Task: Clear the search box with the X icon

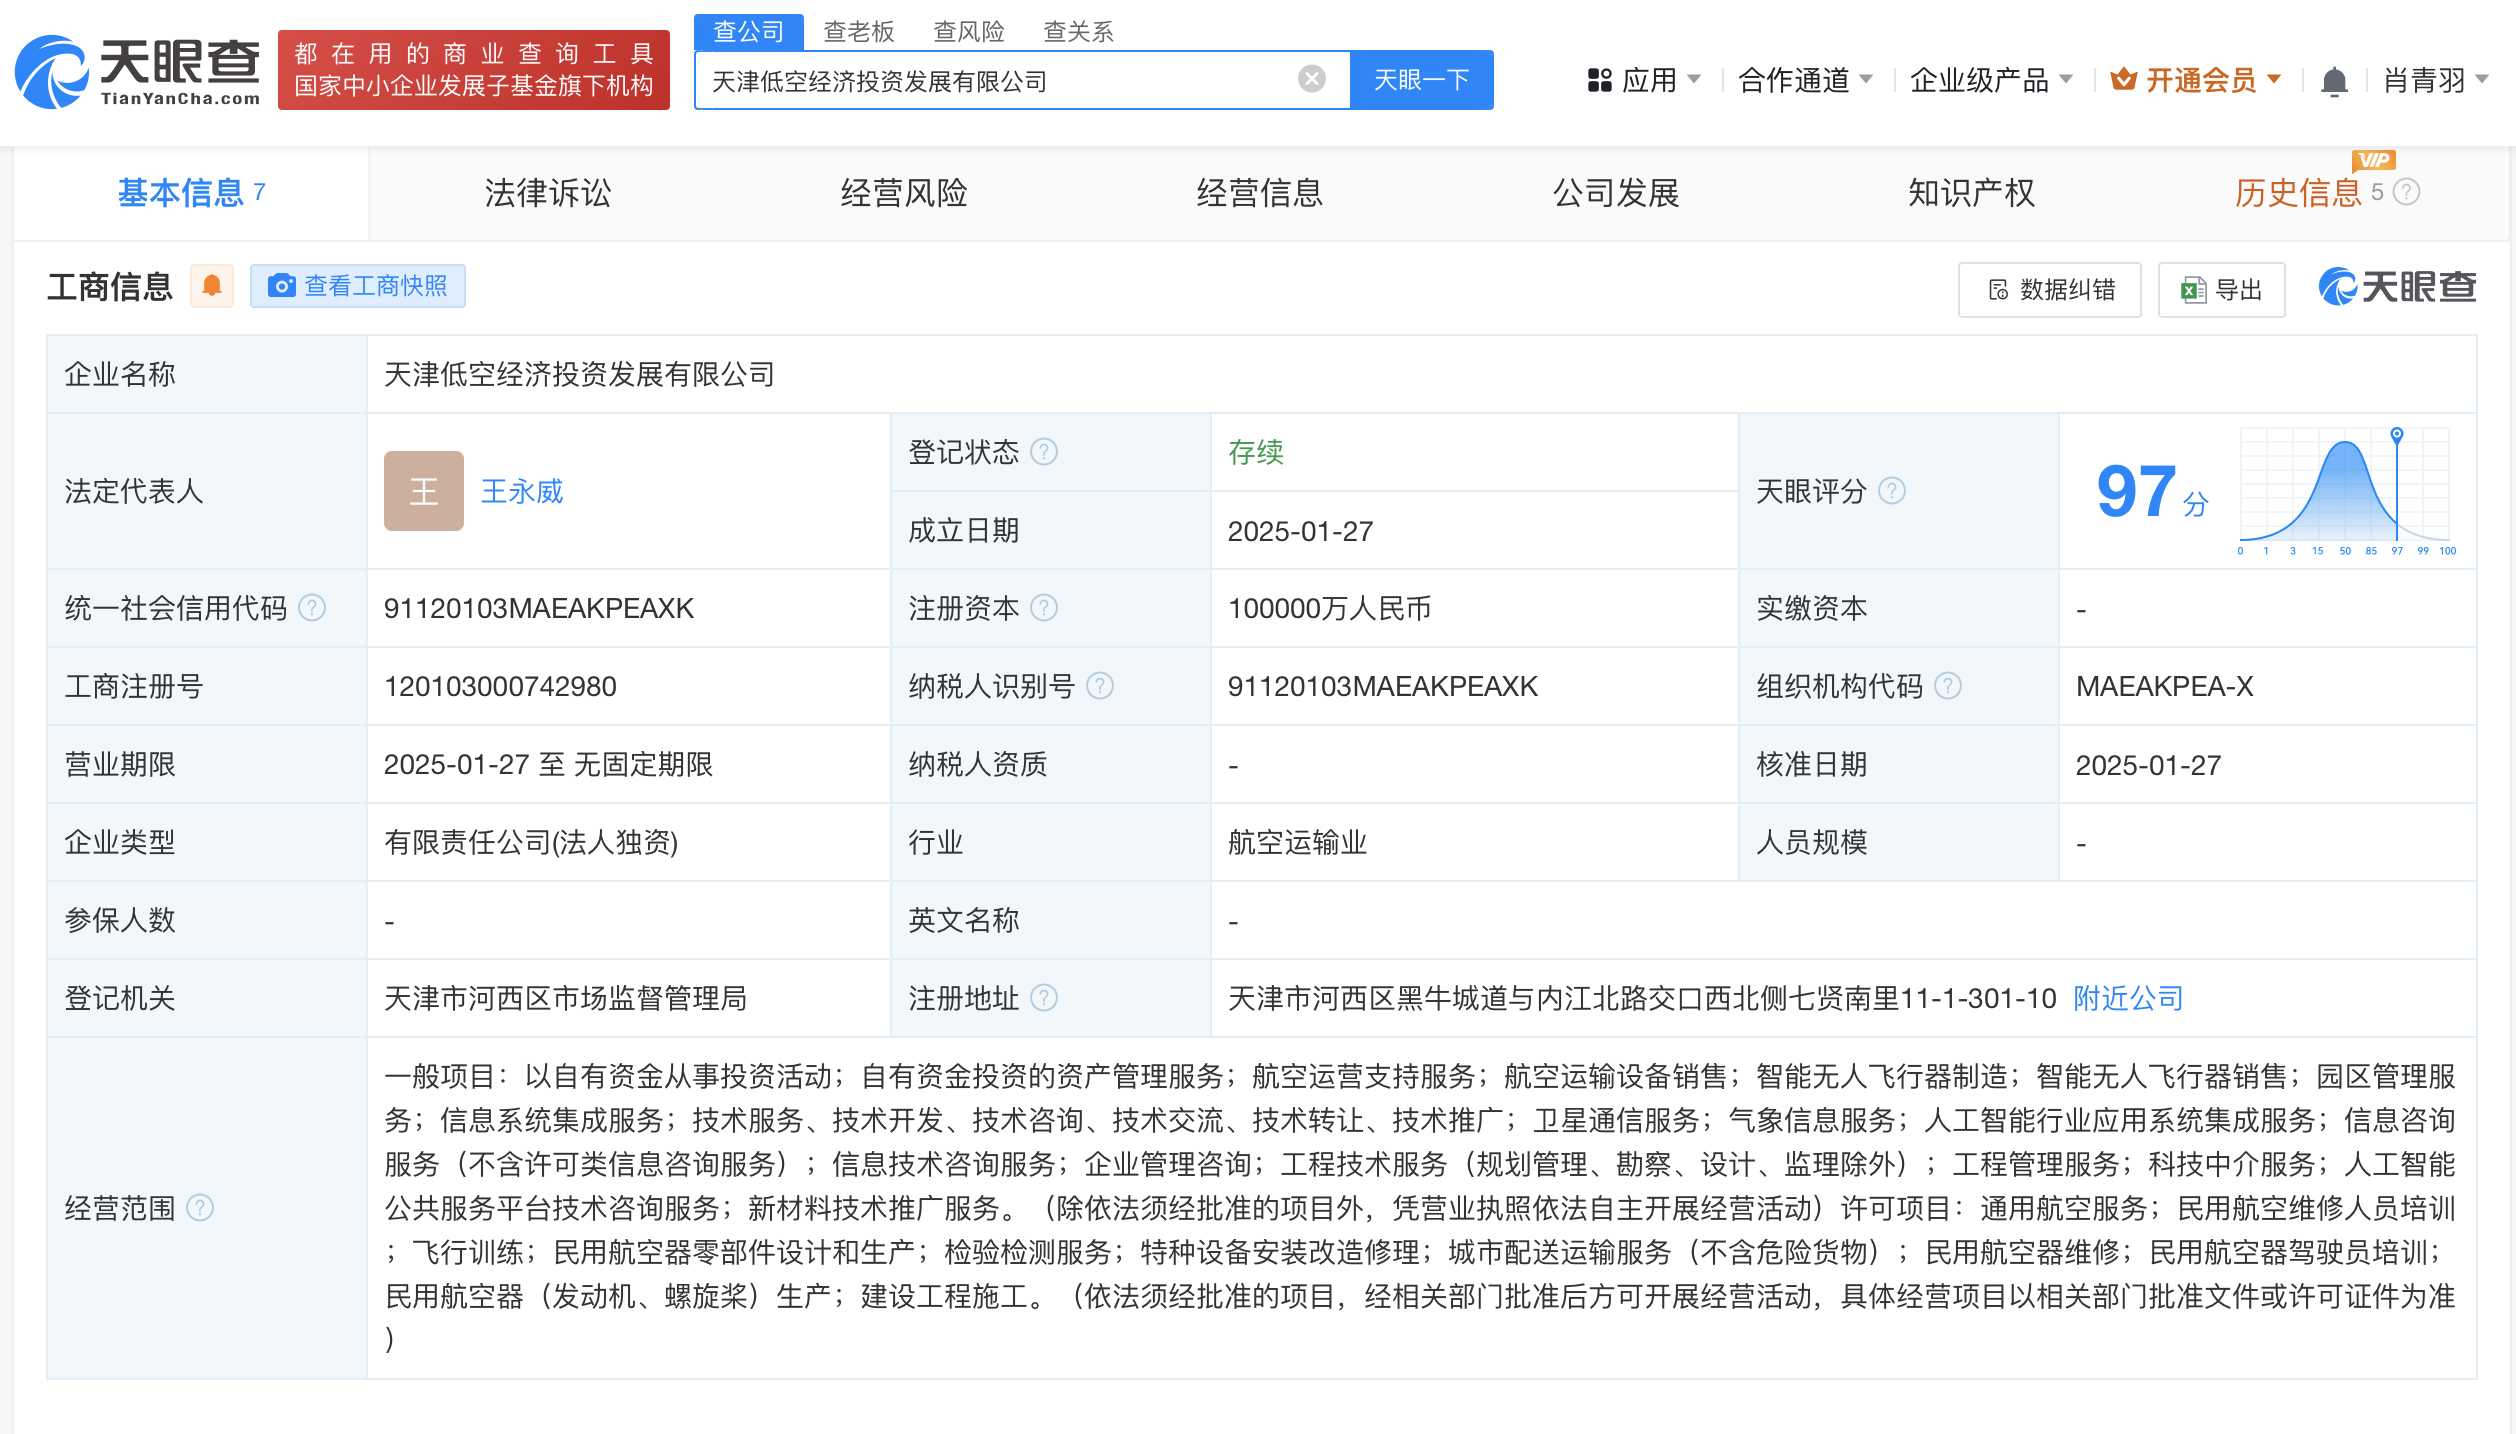Action: [1311, 79]
